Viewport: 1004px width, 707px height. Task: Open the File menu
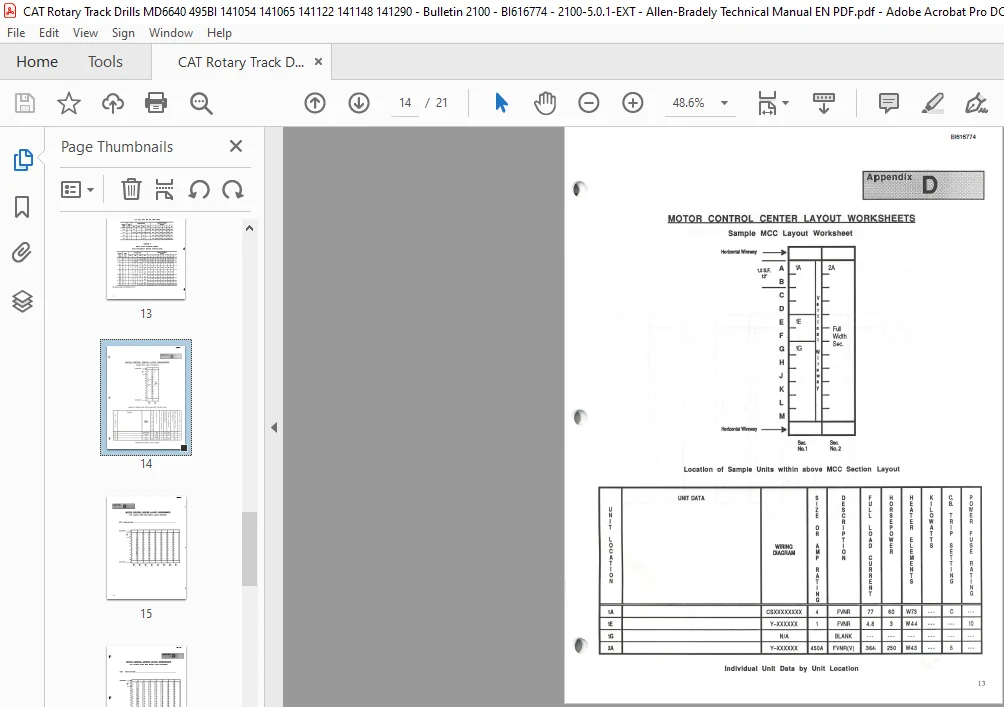click(x=16, y=33)
